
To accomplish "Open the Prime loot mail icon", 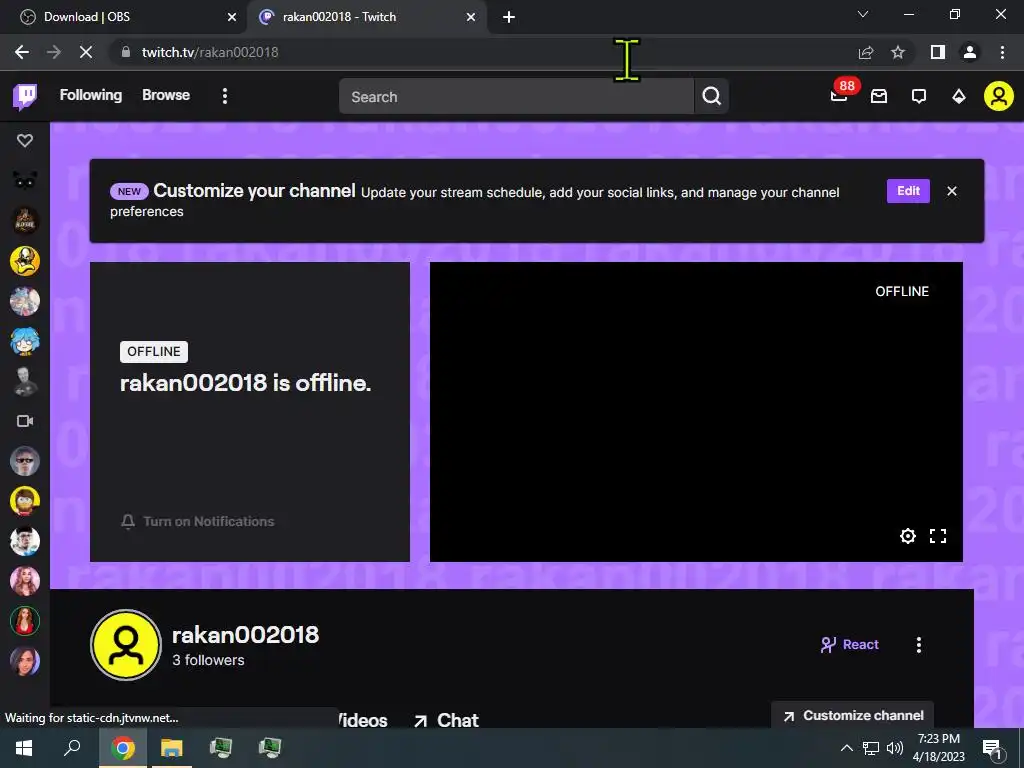I will point(879,97).
